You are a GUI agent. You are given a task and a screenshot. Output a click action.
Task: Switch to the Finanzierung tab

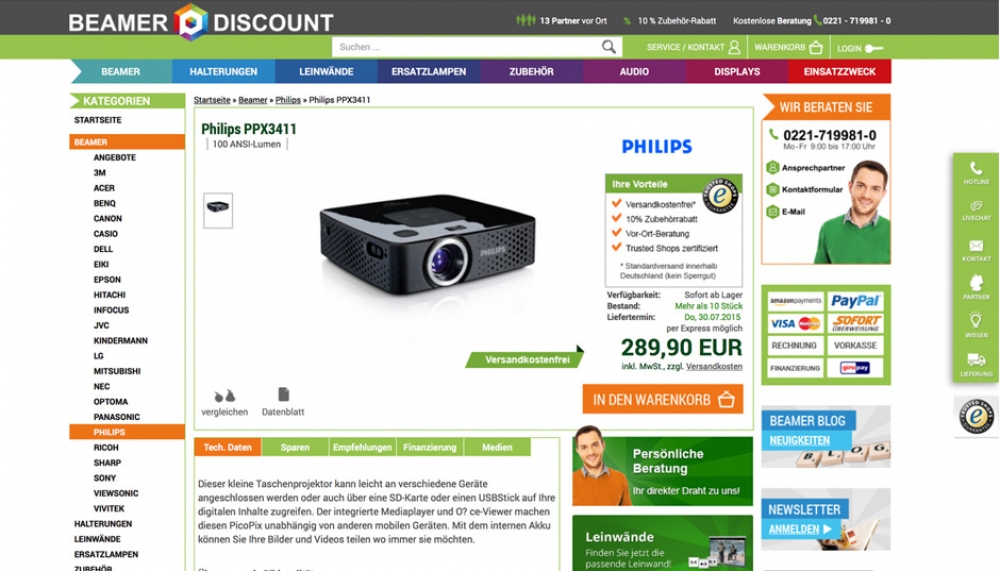click(430, 447)
